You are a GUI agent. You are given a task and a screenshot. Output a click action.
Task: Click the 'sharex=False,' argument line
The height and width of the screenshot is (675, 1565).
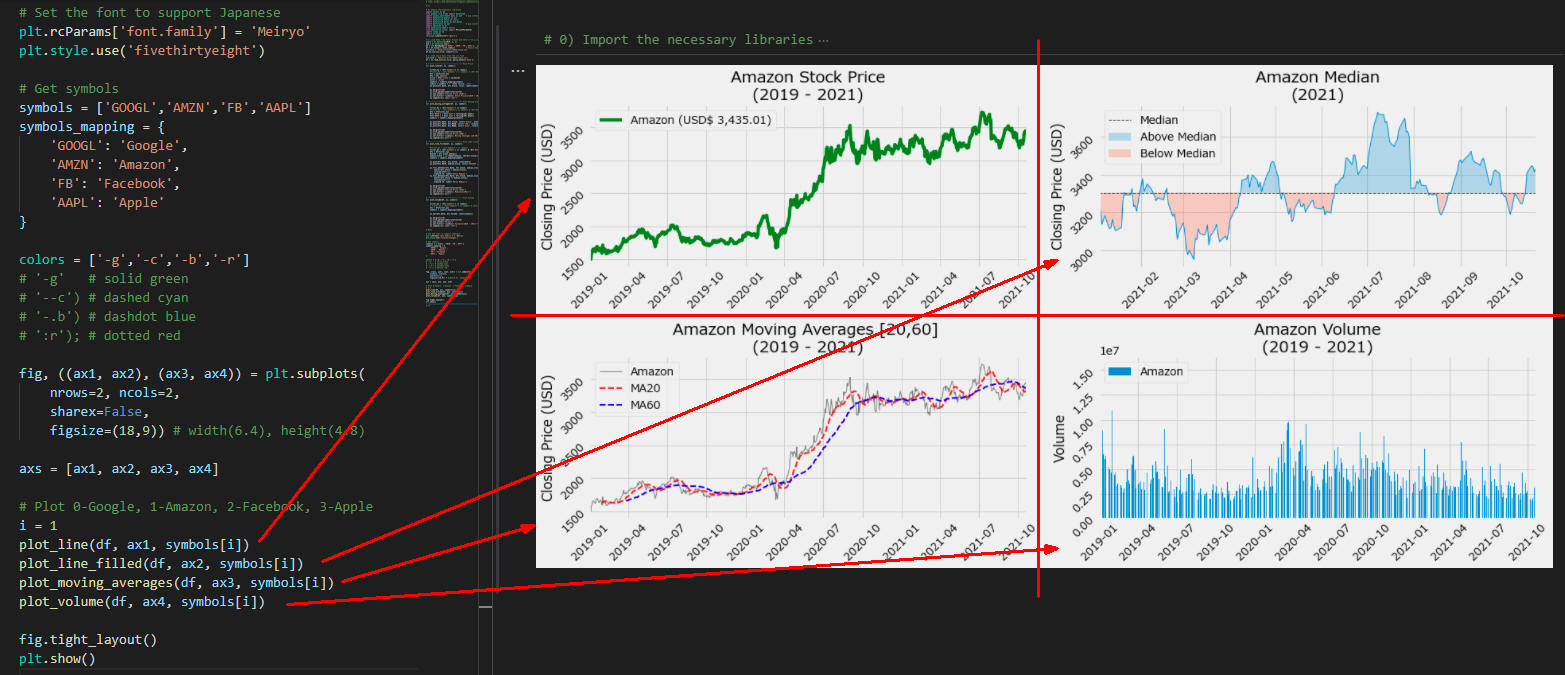(x=99, y=411)
